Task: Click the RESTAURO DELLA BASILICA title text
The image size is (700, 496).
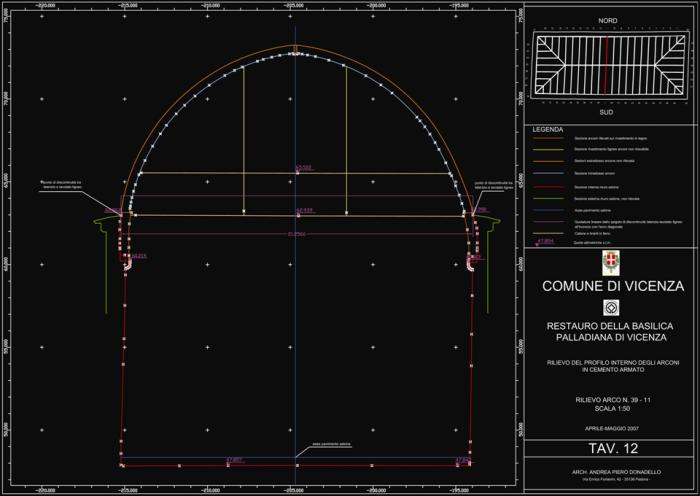Action: [608, 326]
